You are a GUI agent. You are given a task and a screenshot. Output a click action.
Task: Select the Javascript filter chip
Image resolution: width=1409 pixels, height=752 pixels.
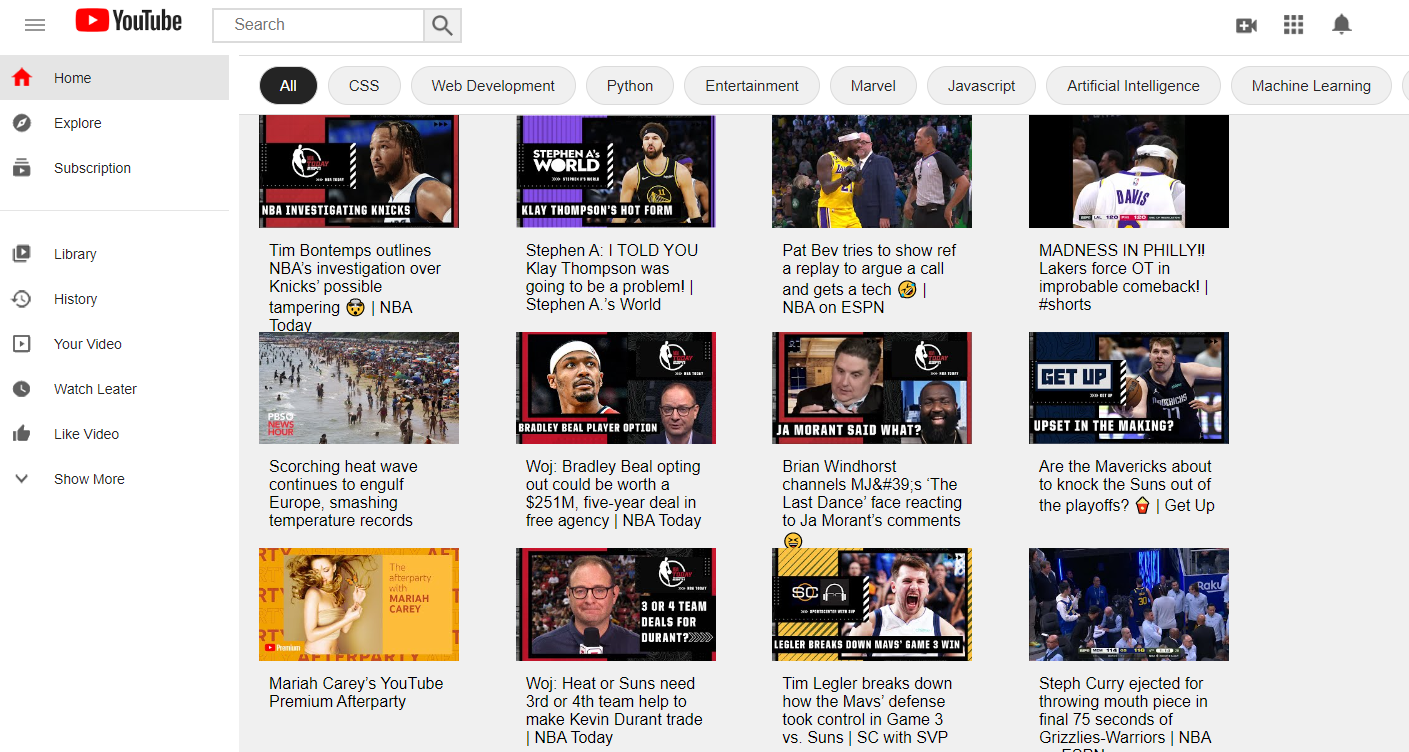click(981, 86)
